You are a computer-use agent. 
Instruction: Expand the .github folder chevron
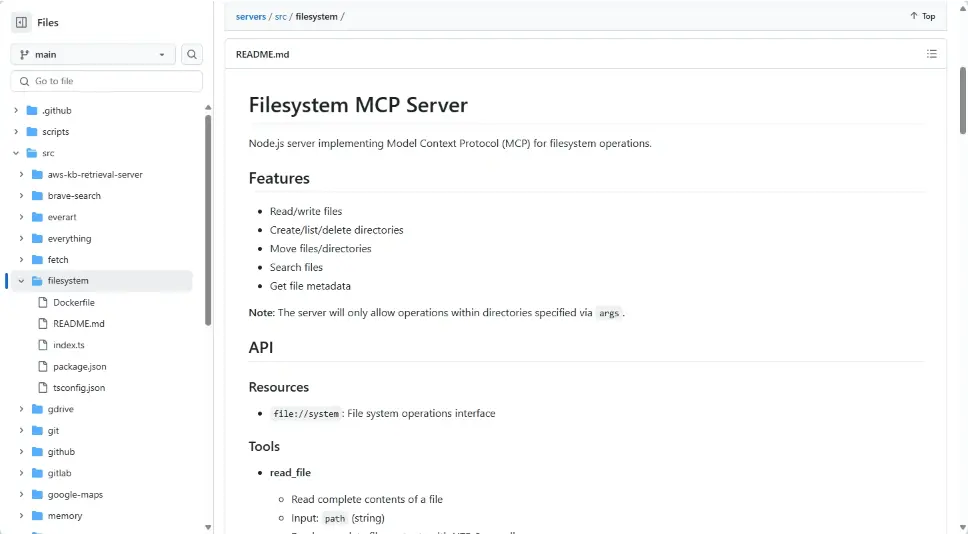pos(16,111)
